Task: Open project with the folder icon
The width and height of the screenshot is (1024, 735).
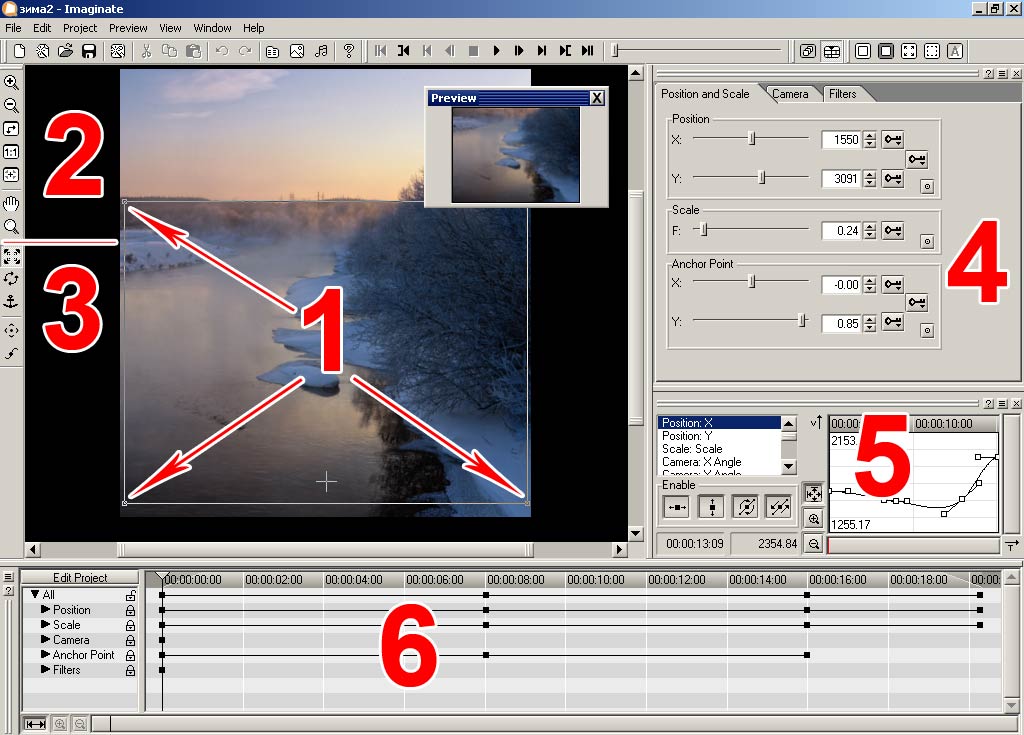Action: coord(66,51)
